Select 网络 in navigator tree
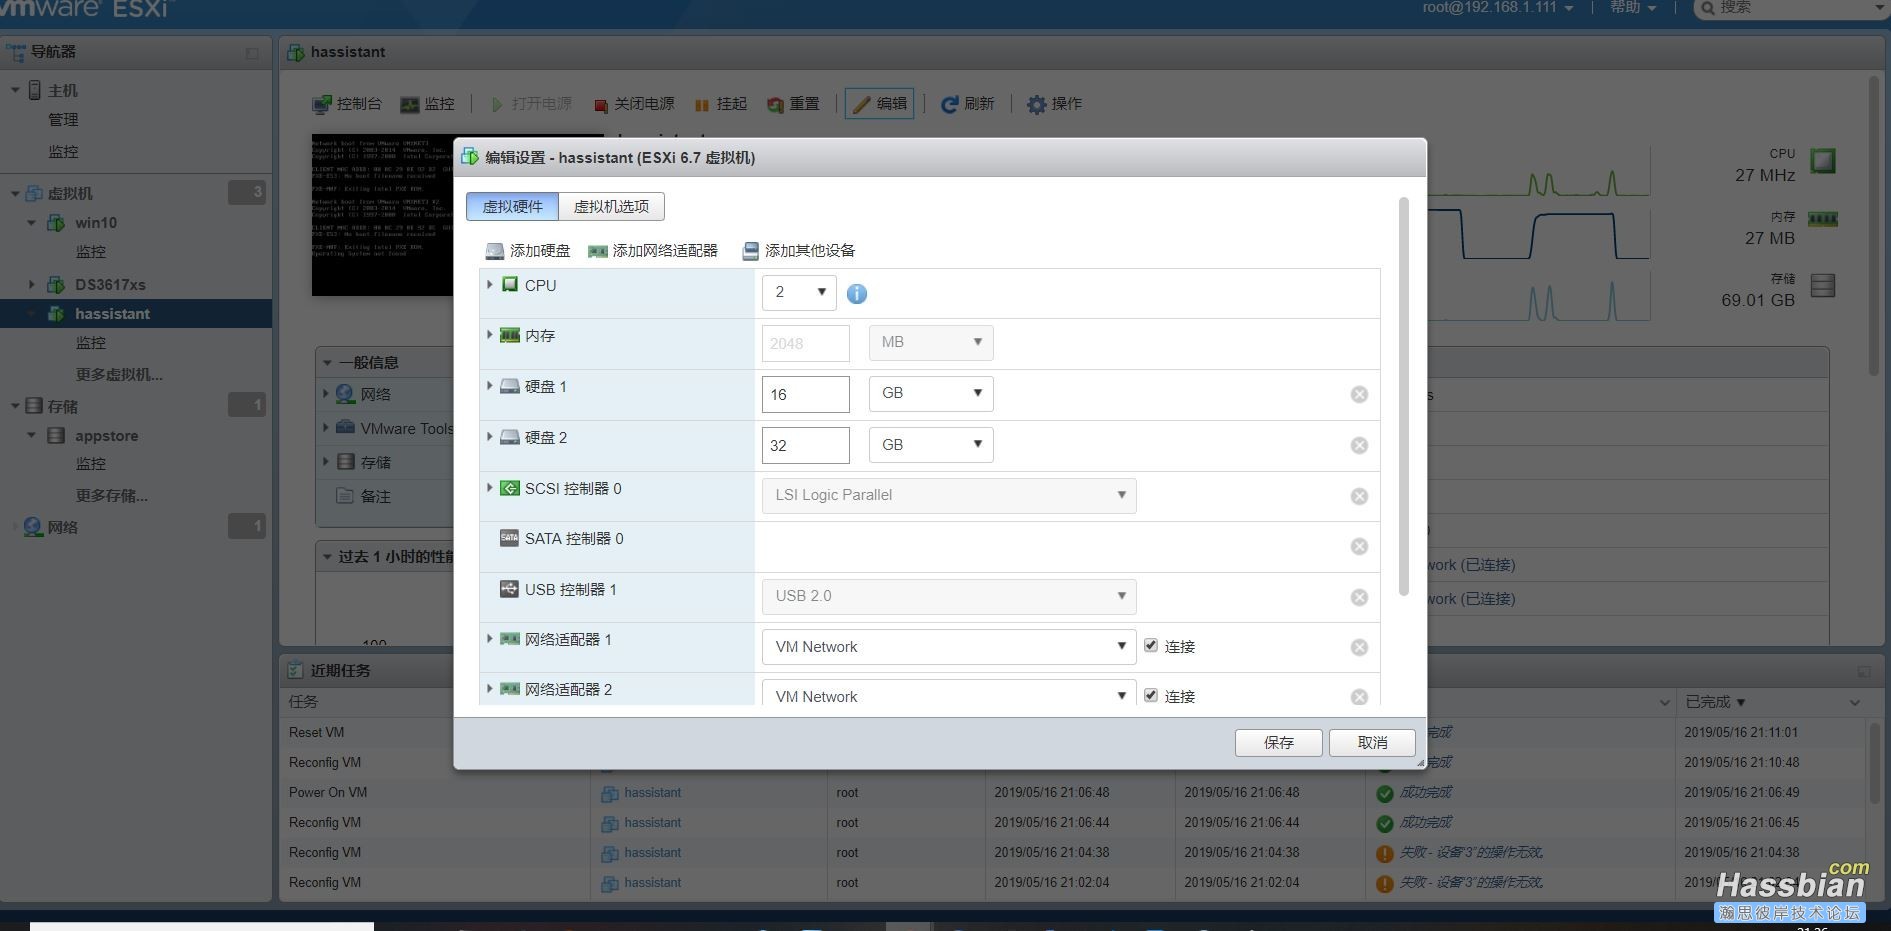 (x=62, y=527)
